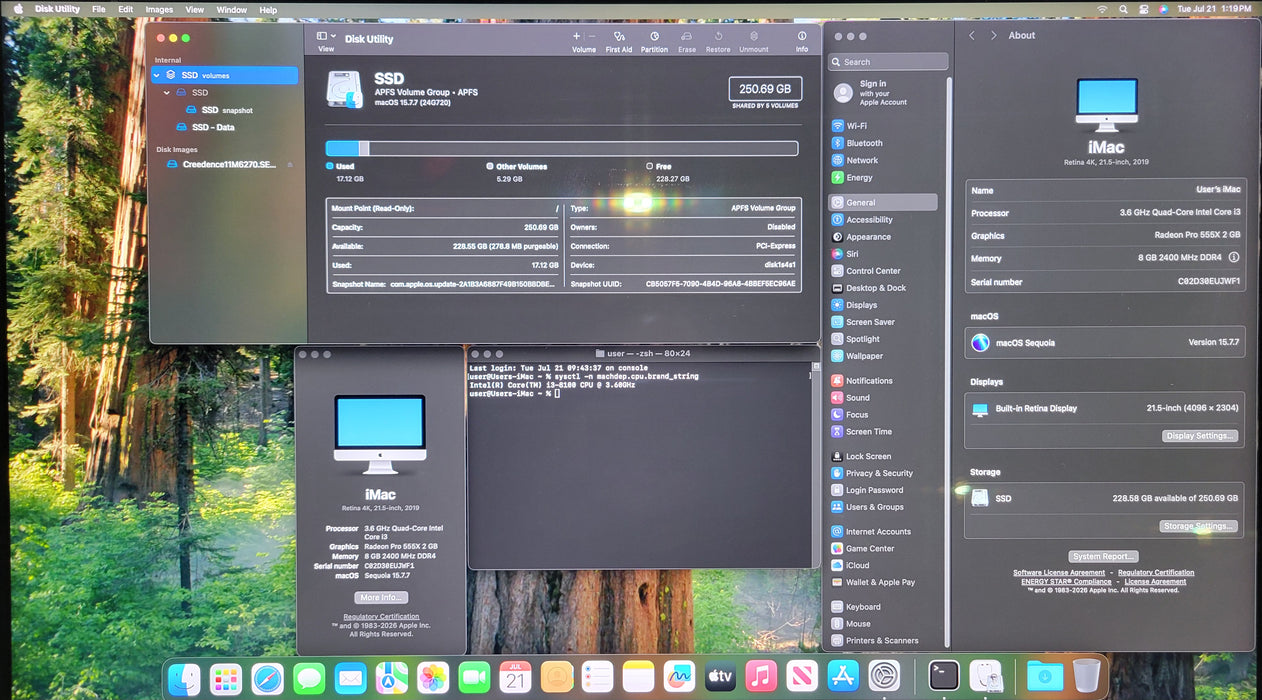Open the Images menu
Screen dimensions: 1262x700
(x=159, y=9)
